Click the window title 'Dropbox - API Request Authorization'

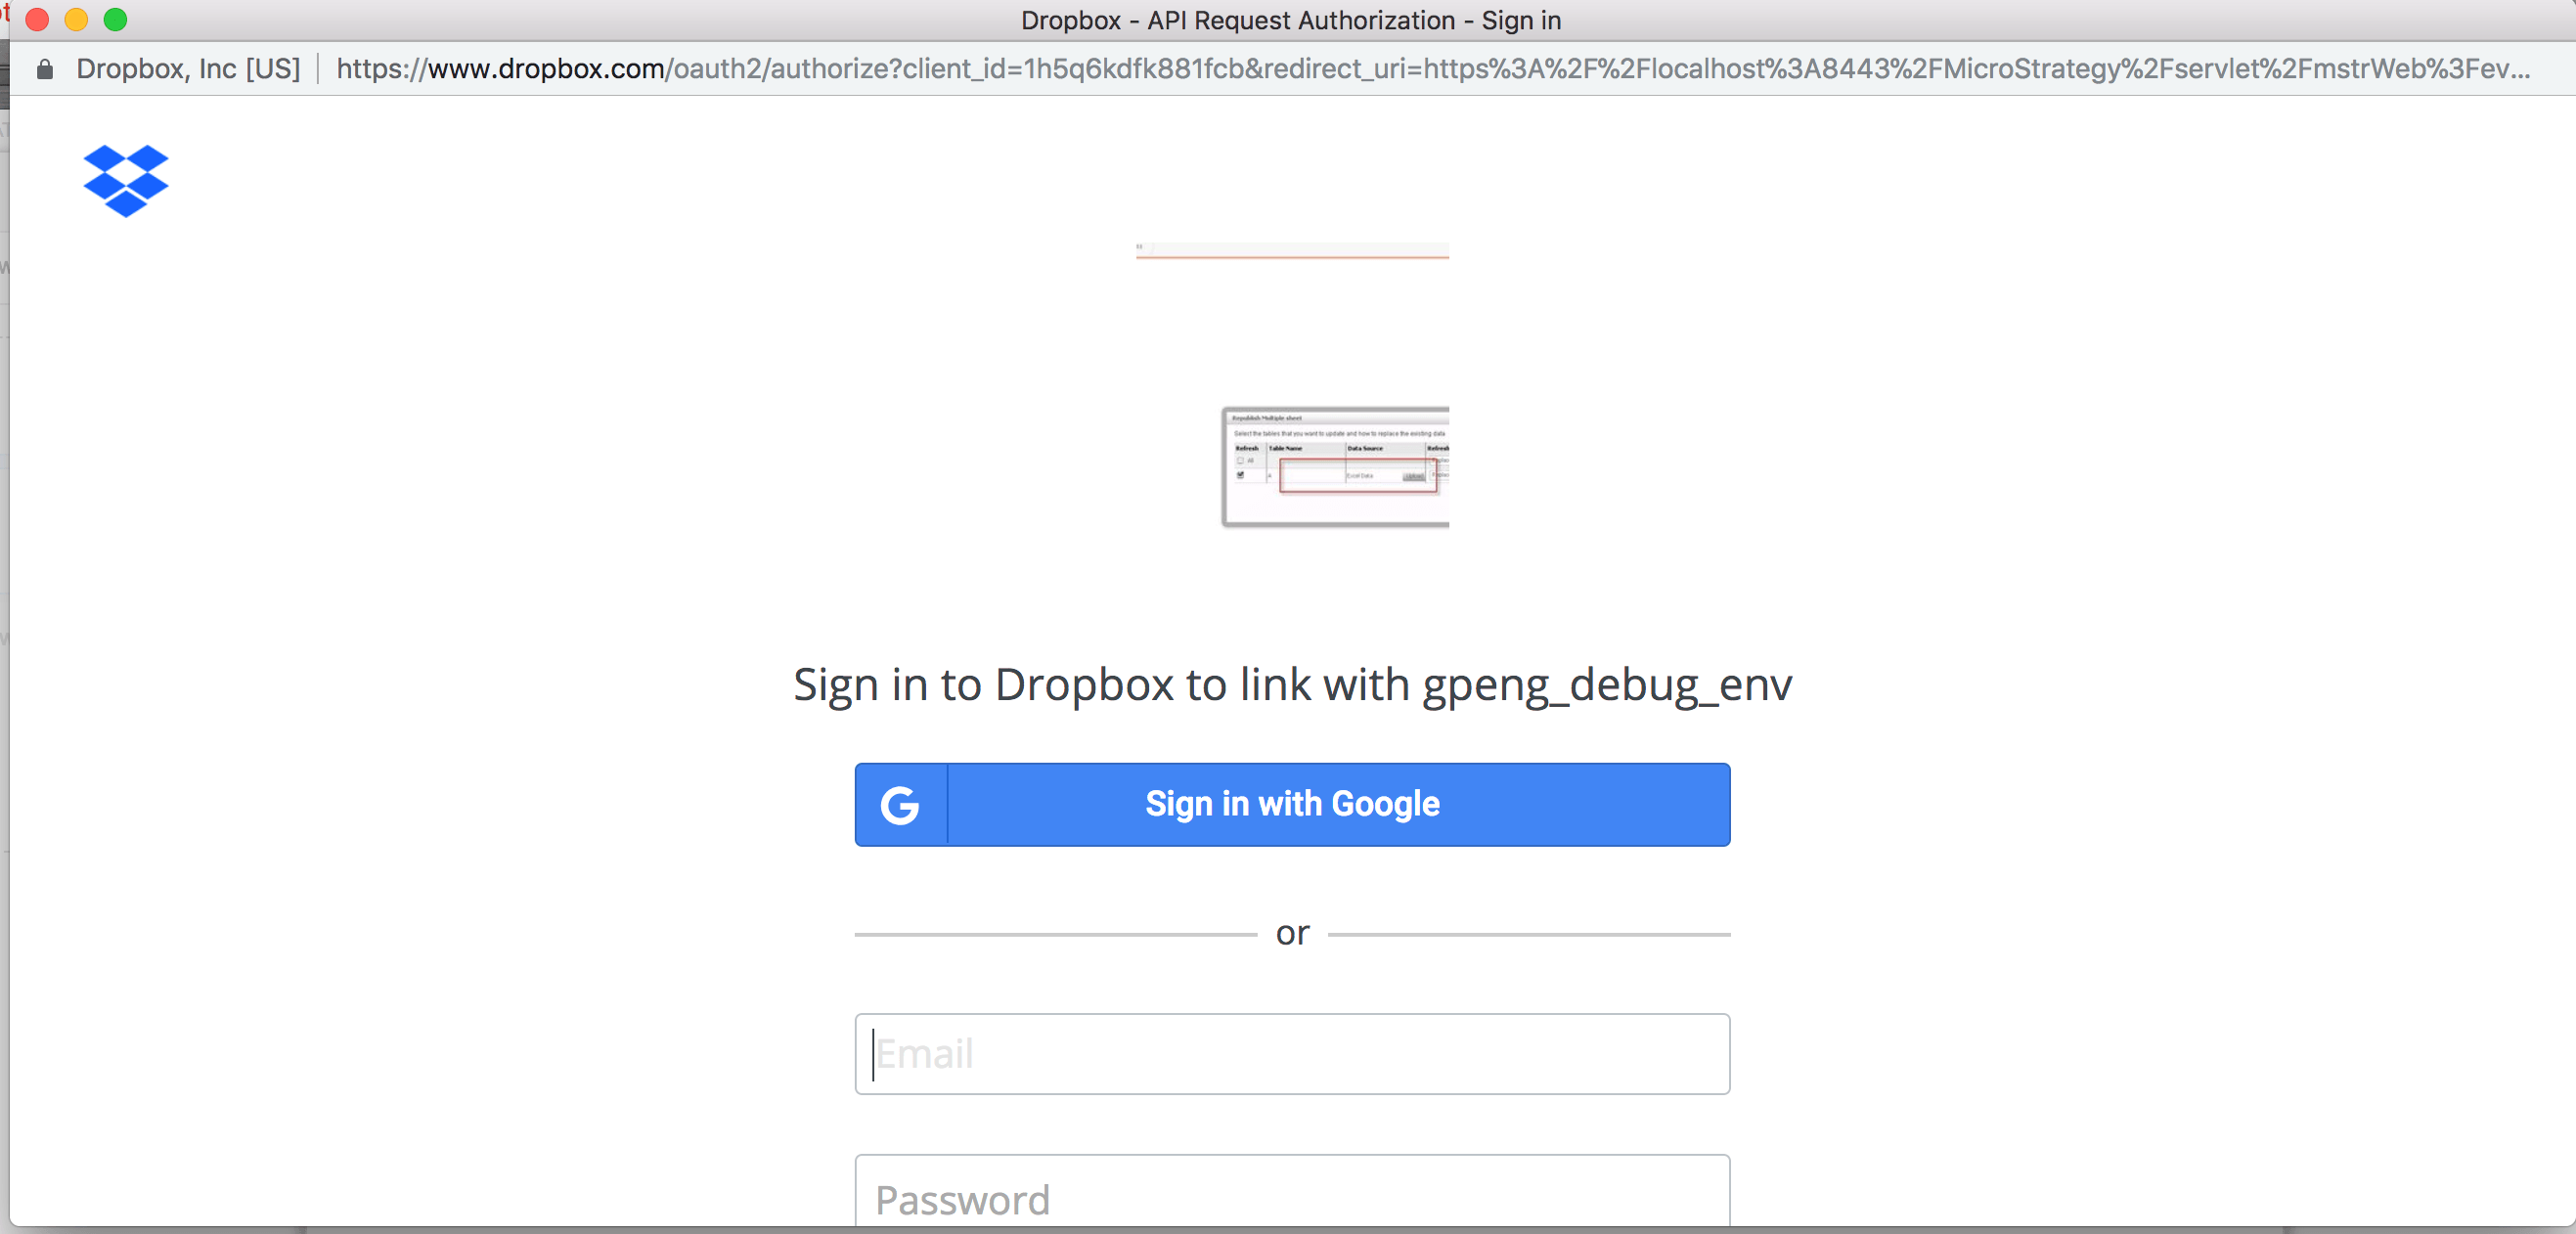click(x=1291, y=20)
